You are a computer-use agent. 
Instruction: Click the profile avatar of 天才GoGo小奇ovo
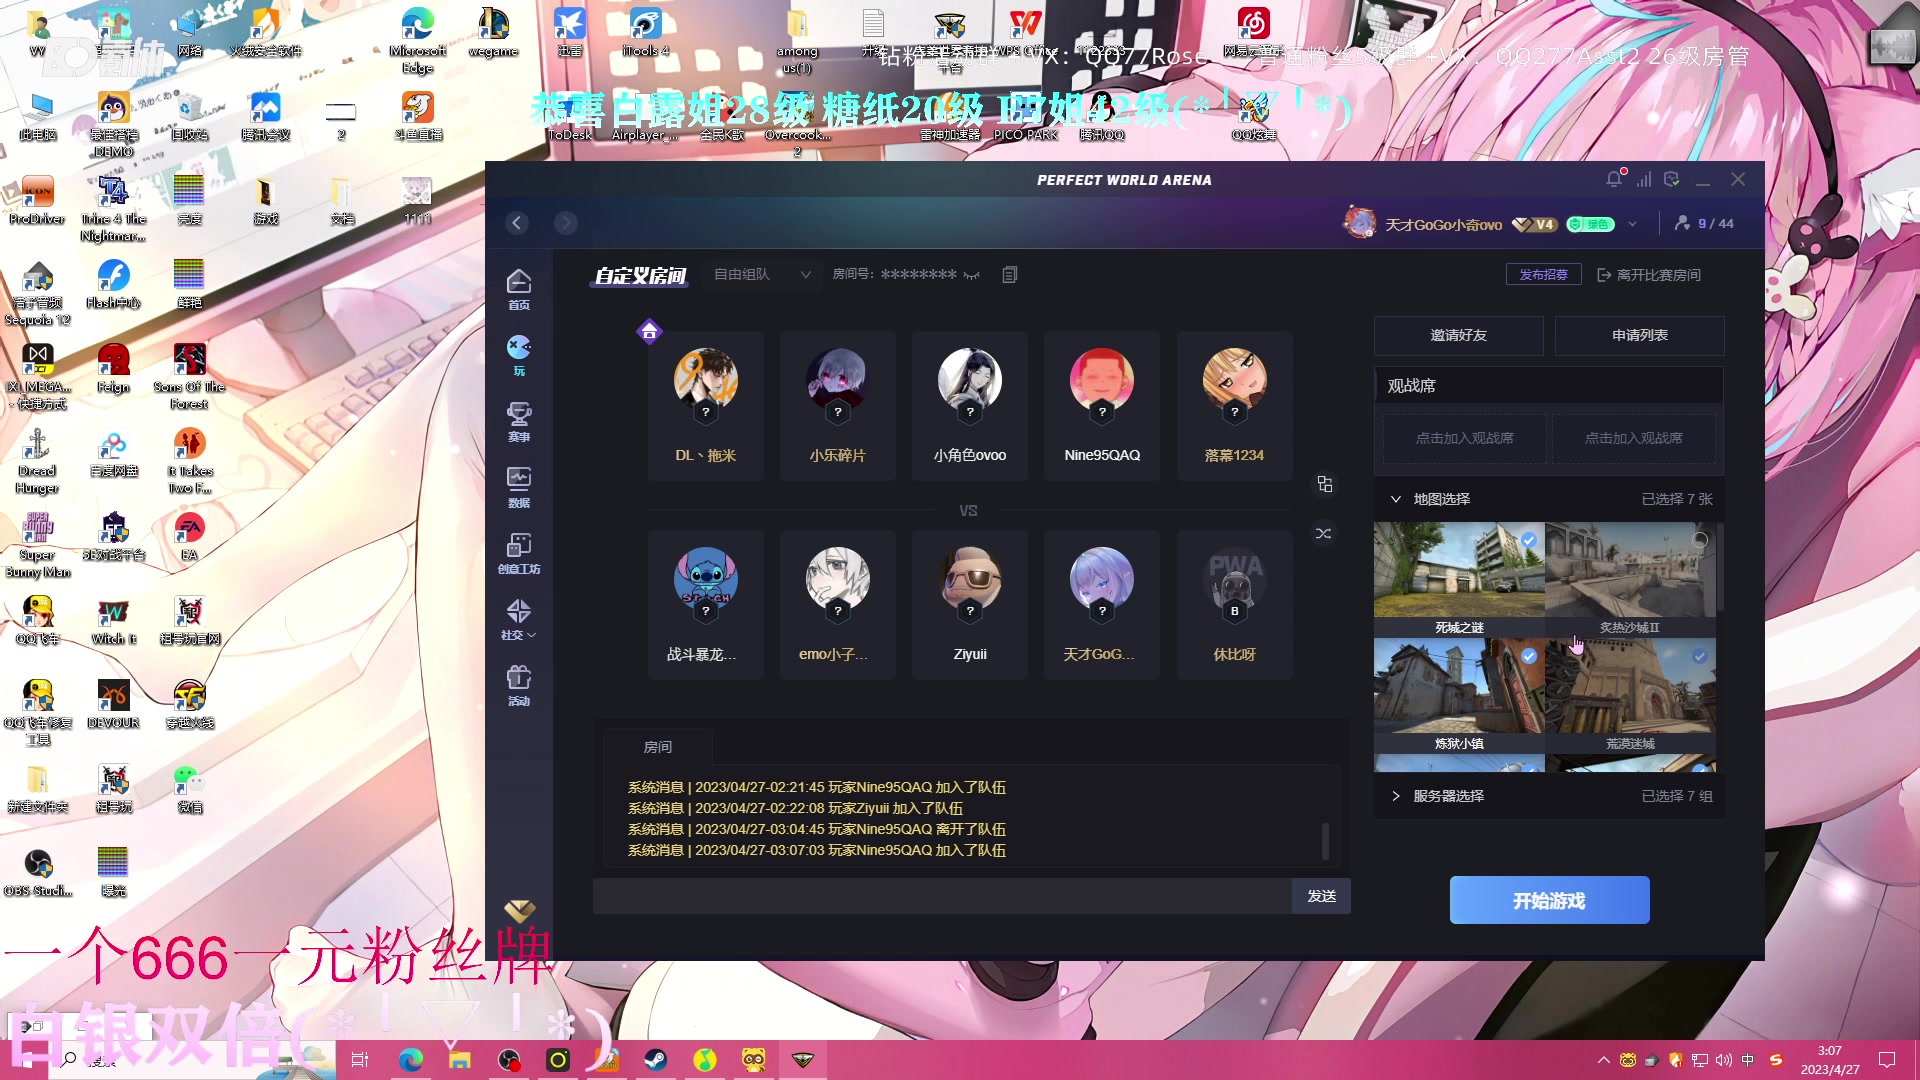(x=1360, y=223)
